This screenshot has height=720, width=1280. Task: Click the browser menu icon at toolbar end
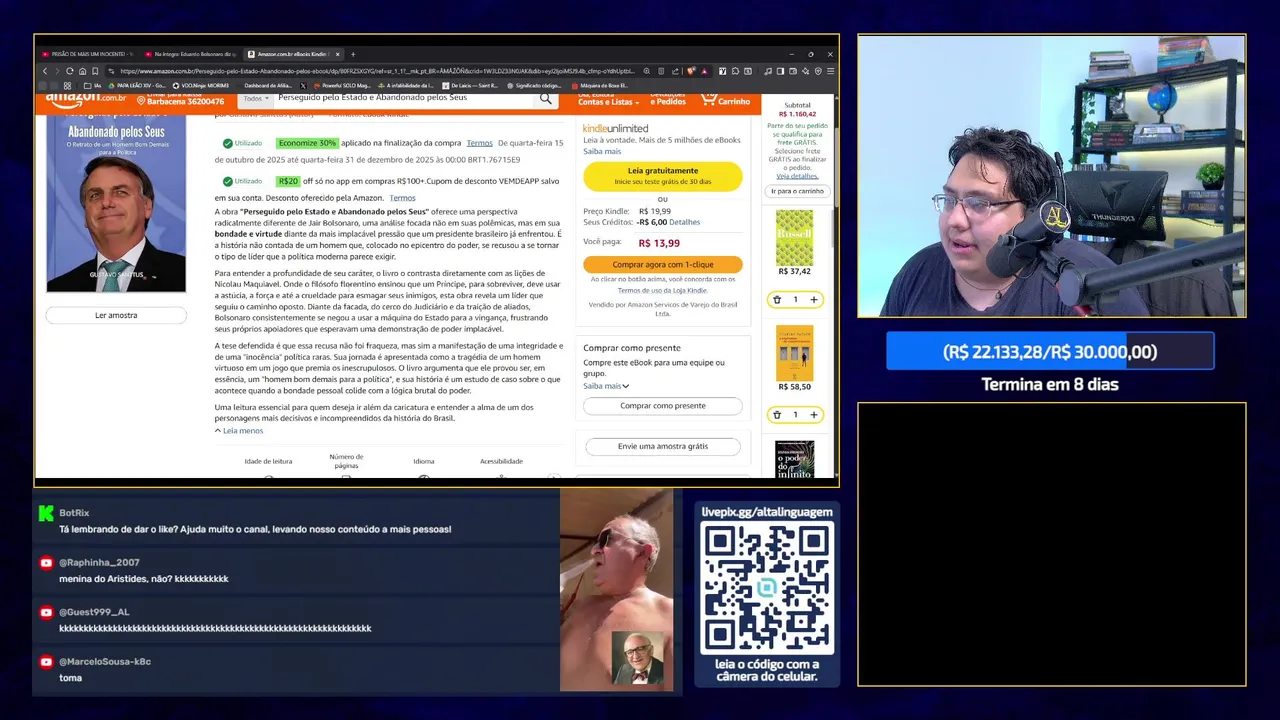pyautogui.click(x=831, y=71)
